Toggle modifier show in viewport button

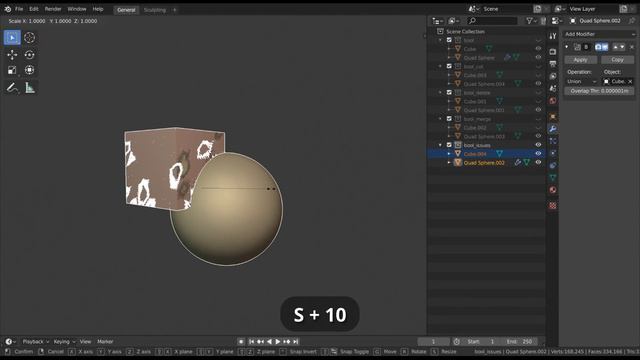point(604,47)
